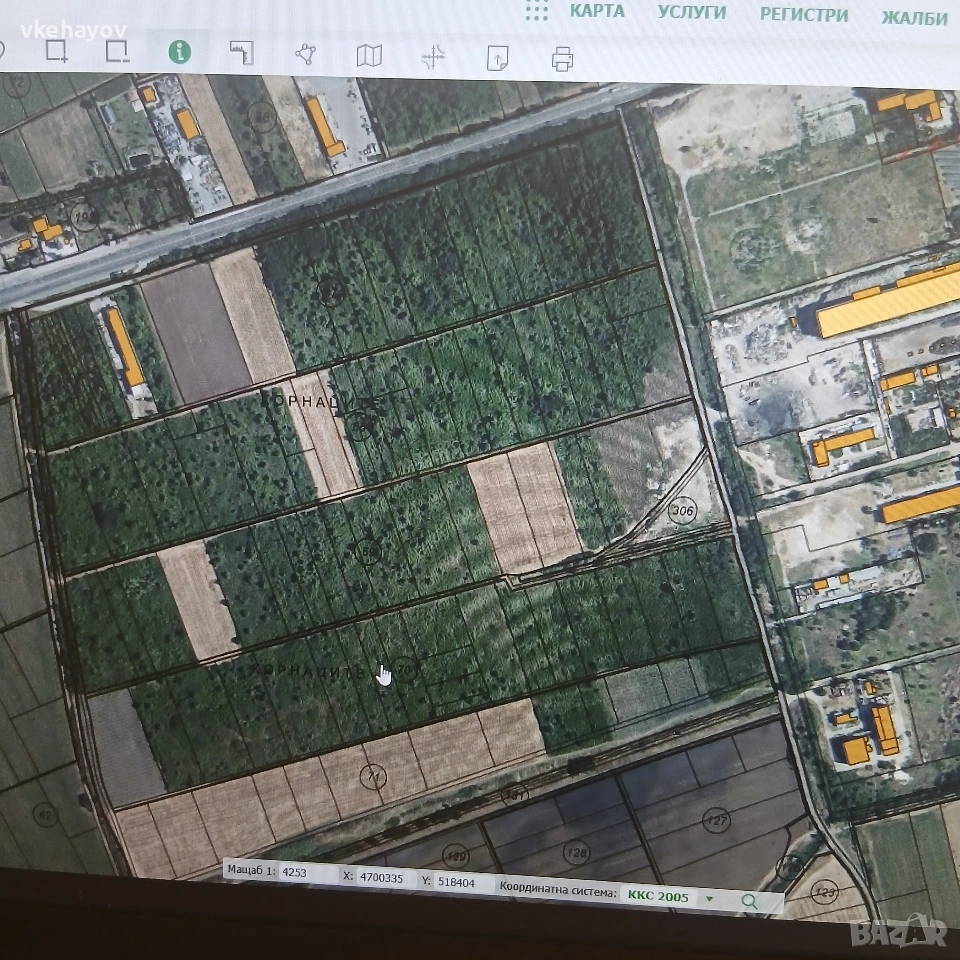Click the zoom-in rectangle tool

point(58,51)
